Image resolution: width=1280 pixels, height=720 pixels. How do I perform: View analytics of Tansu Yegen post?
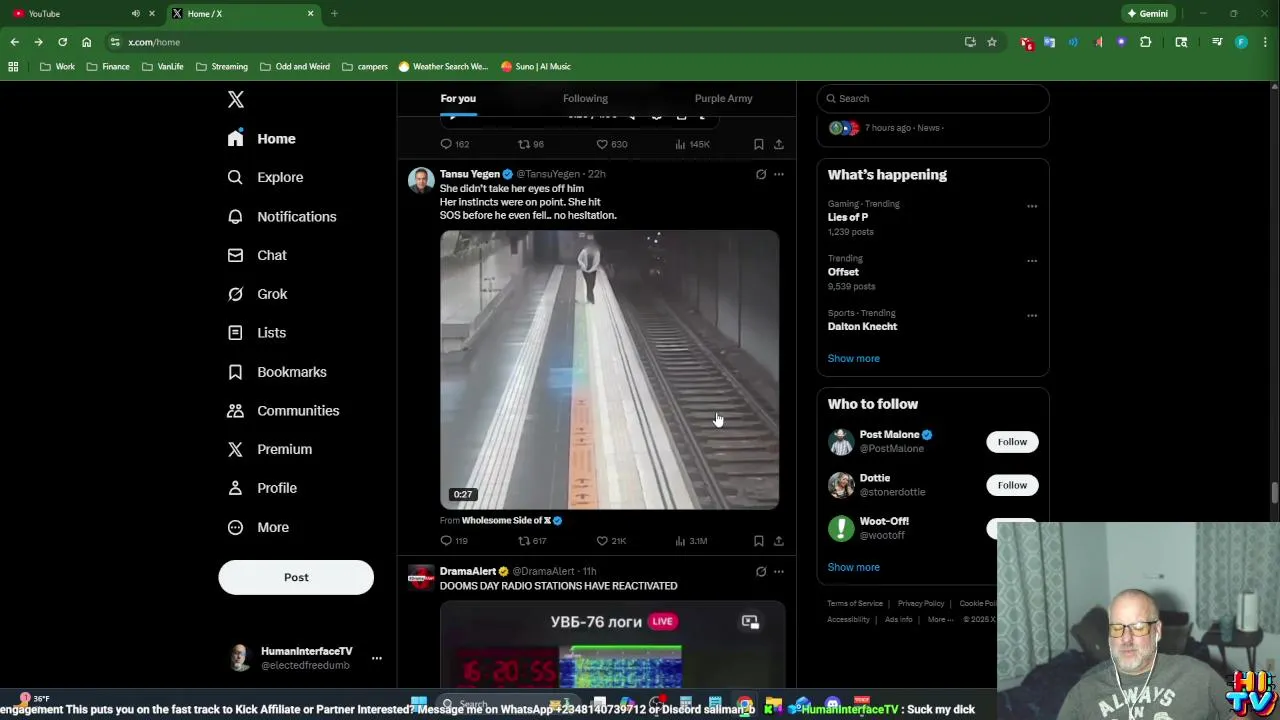tap(691, 541)
